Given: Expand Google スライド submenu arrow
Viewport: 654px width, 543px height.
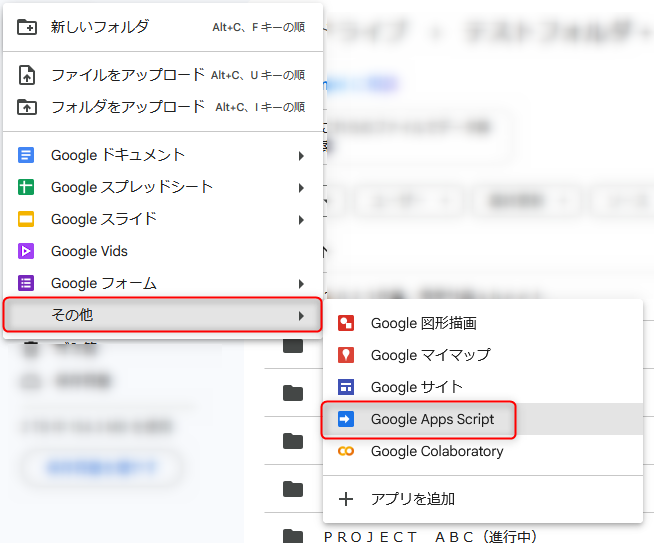Looking at the screenshot, I should 301,220.
